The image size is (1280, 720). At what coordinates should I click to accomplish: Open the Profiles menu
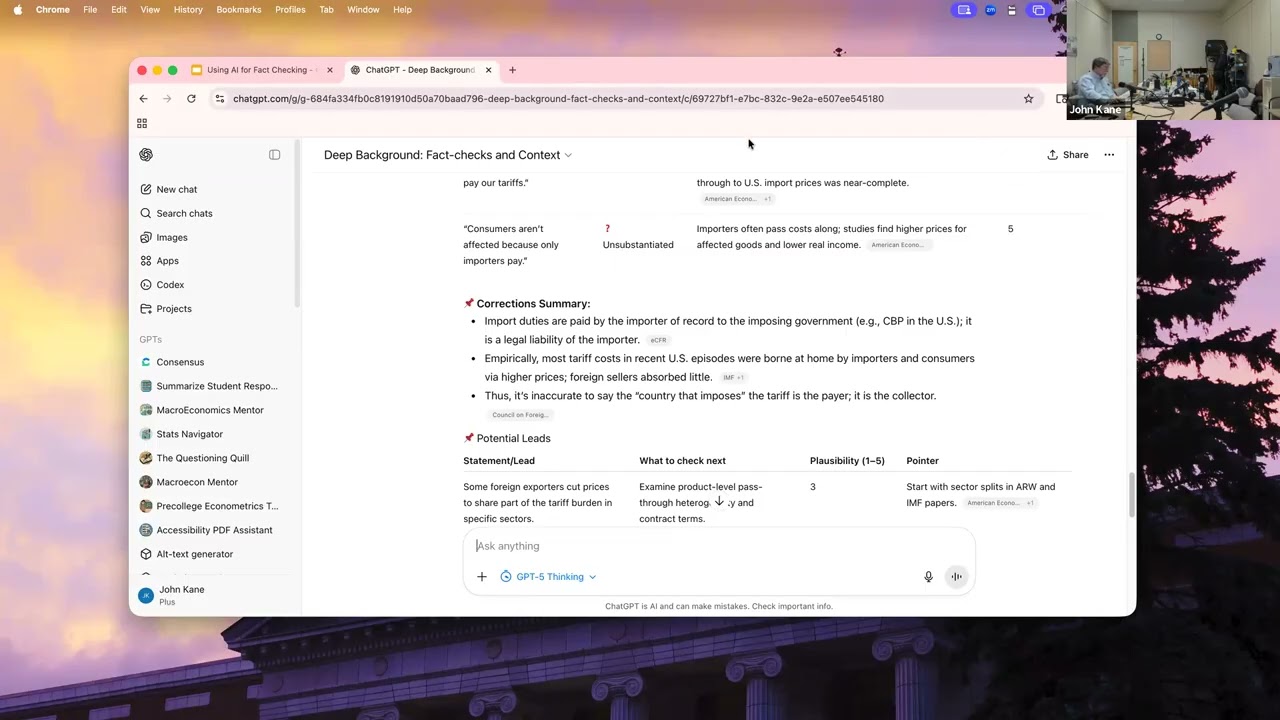tap(290, 10)
